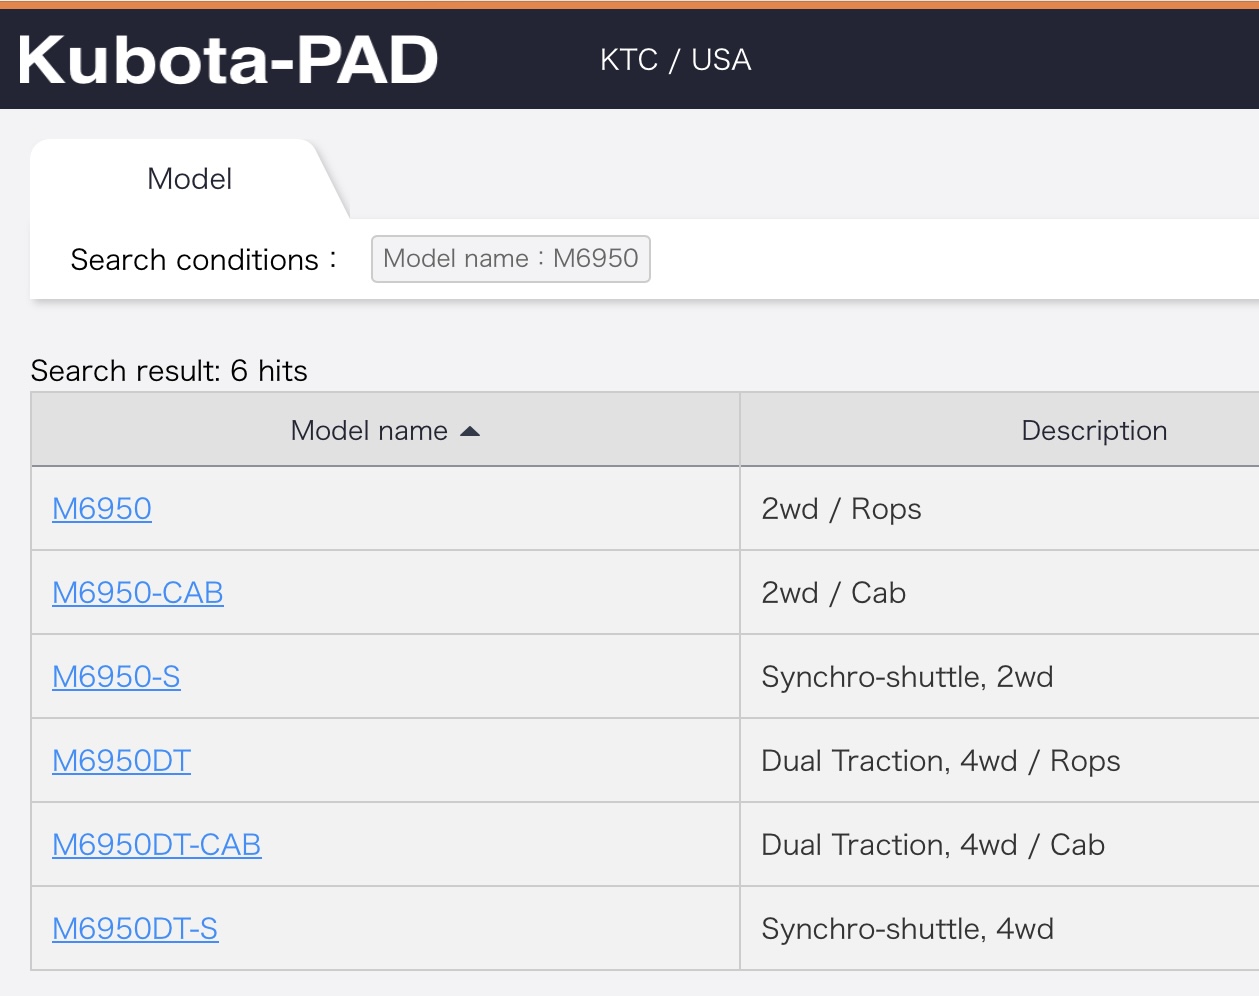Open the M6950-S model link
Image resolution: width=1259 pixels, height=996 pixels.
[116, 677]
